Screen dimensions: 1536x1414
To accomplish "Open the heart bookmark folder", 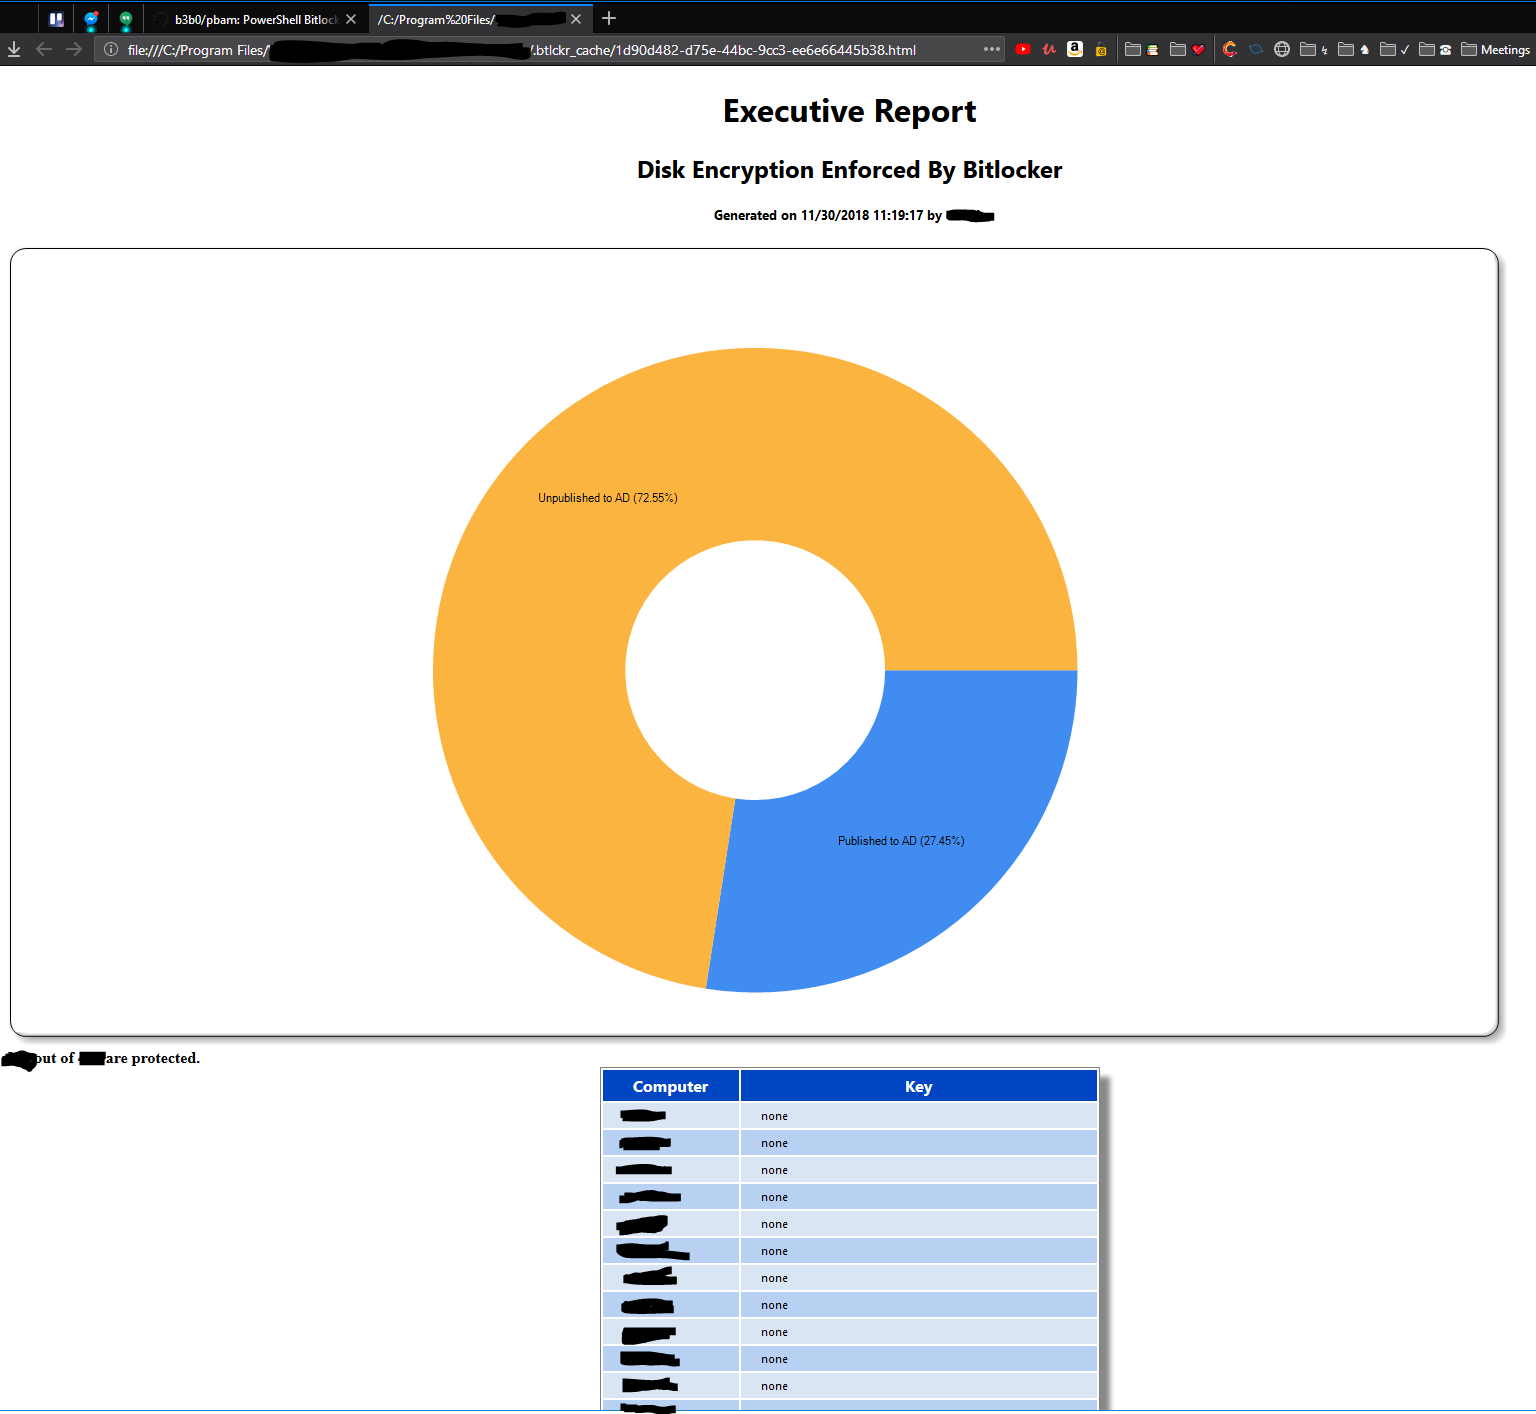I will 1187,49.
